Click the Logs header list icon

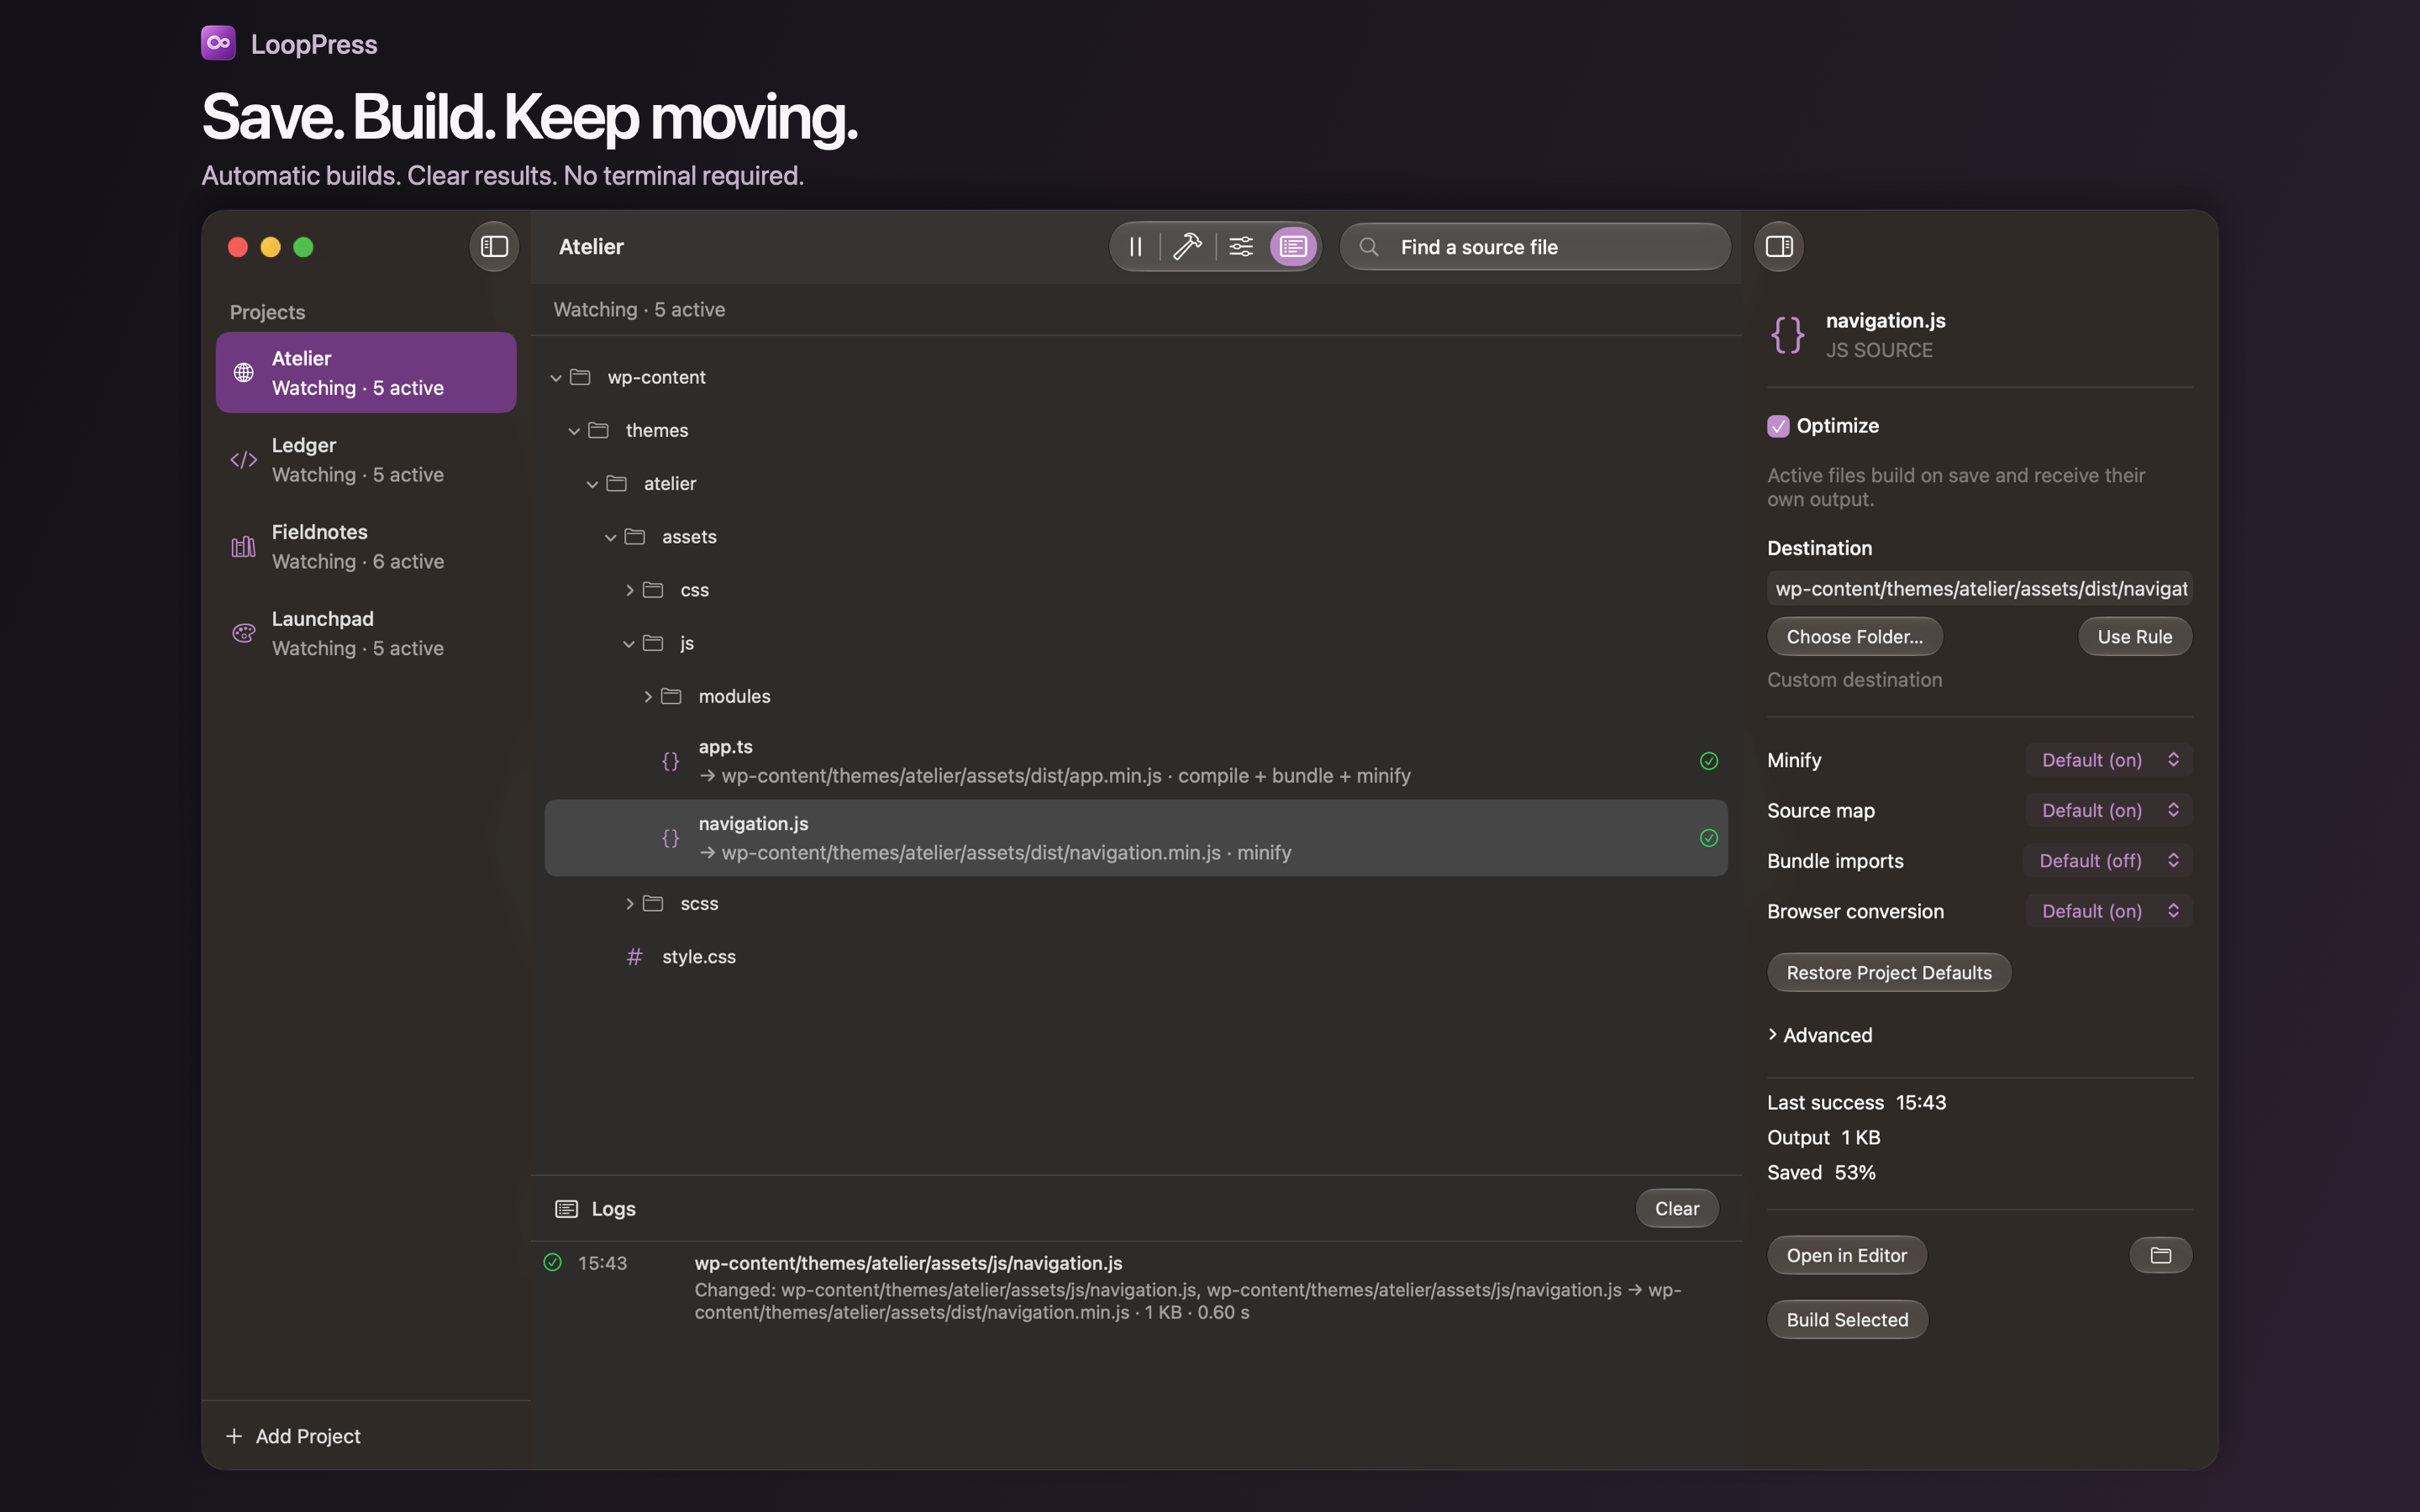coord(566,1209)
